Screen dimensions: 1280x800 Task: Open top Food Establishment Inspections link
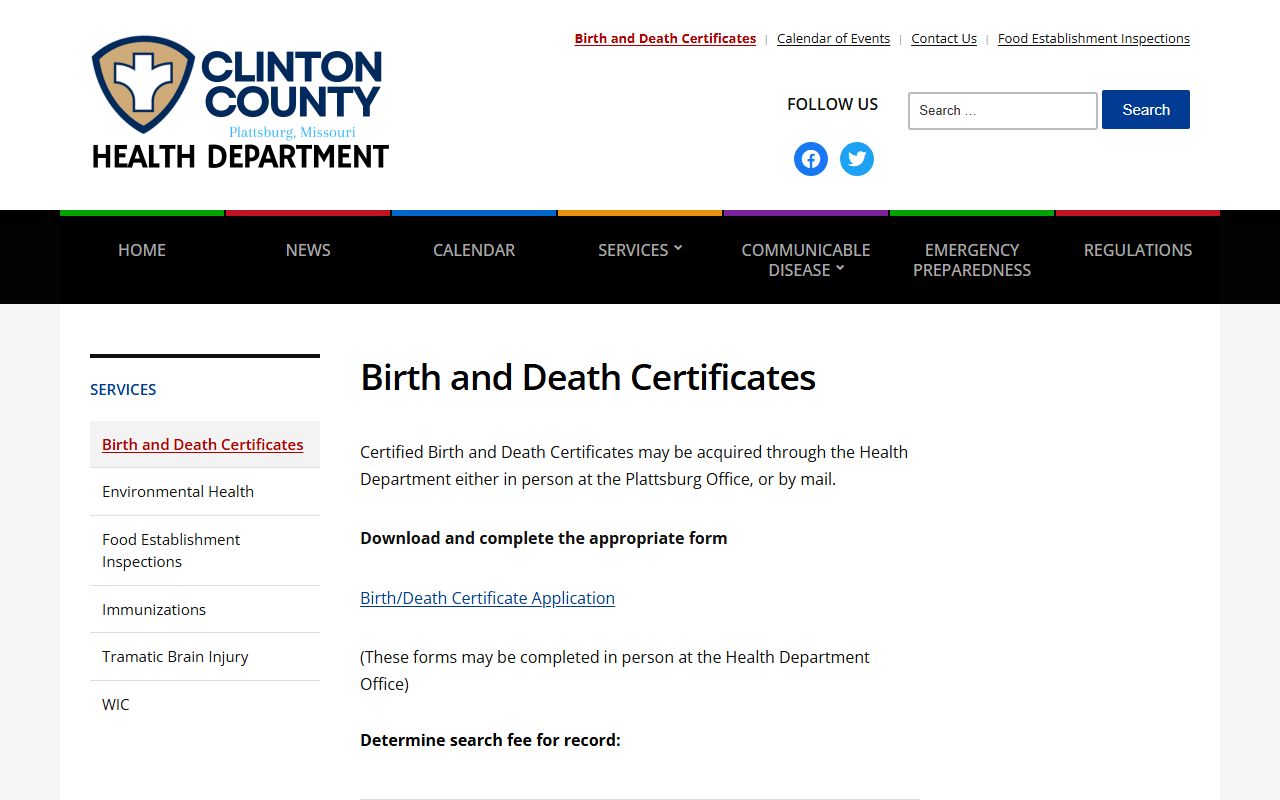coord(1094,39)
